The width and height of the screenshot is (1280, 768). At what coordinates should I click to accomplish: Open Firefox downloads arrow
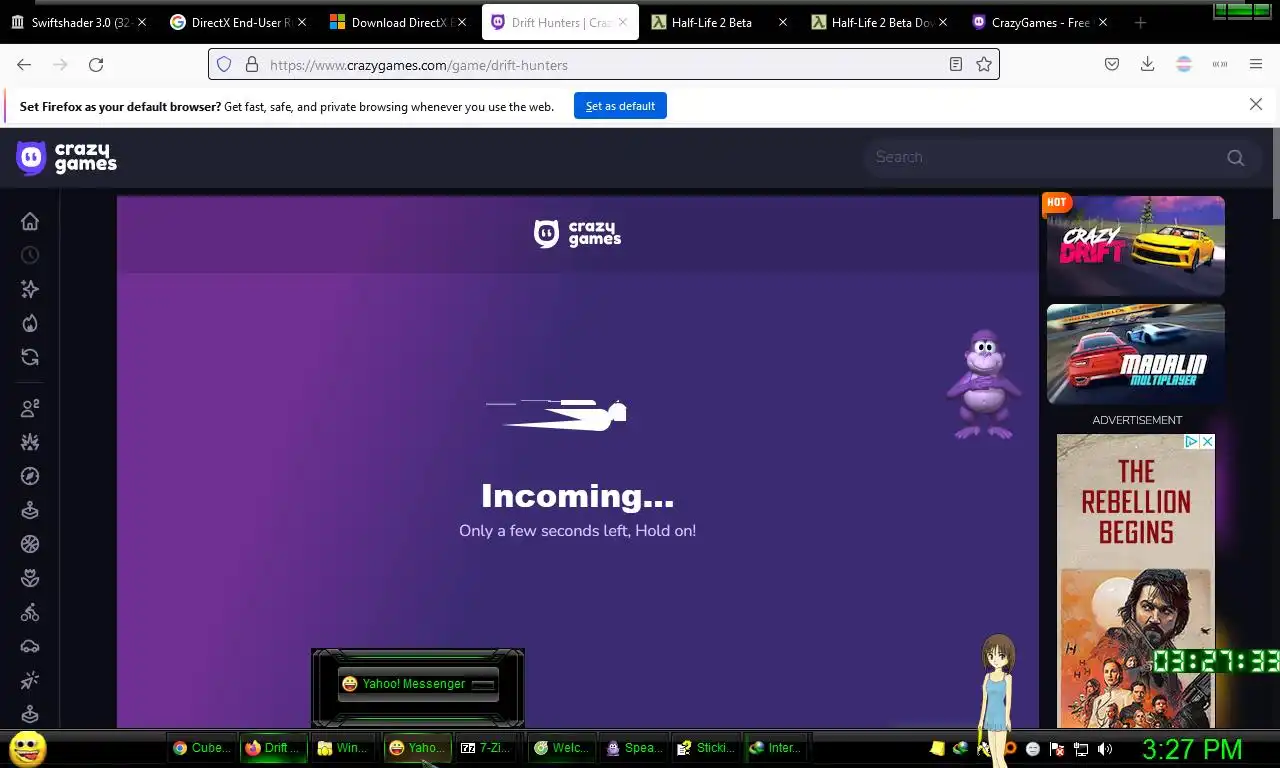point(1148,64)
